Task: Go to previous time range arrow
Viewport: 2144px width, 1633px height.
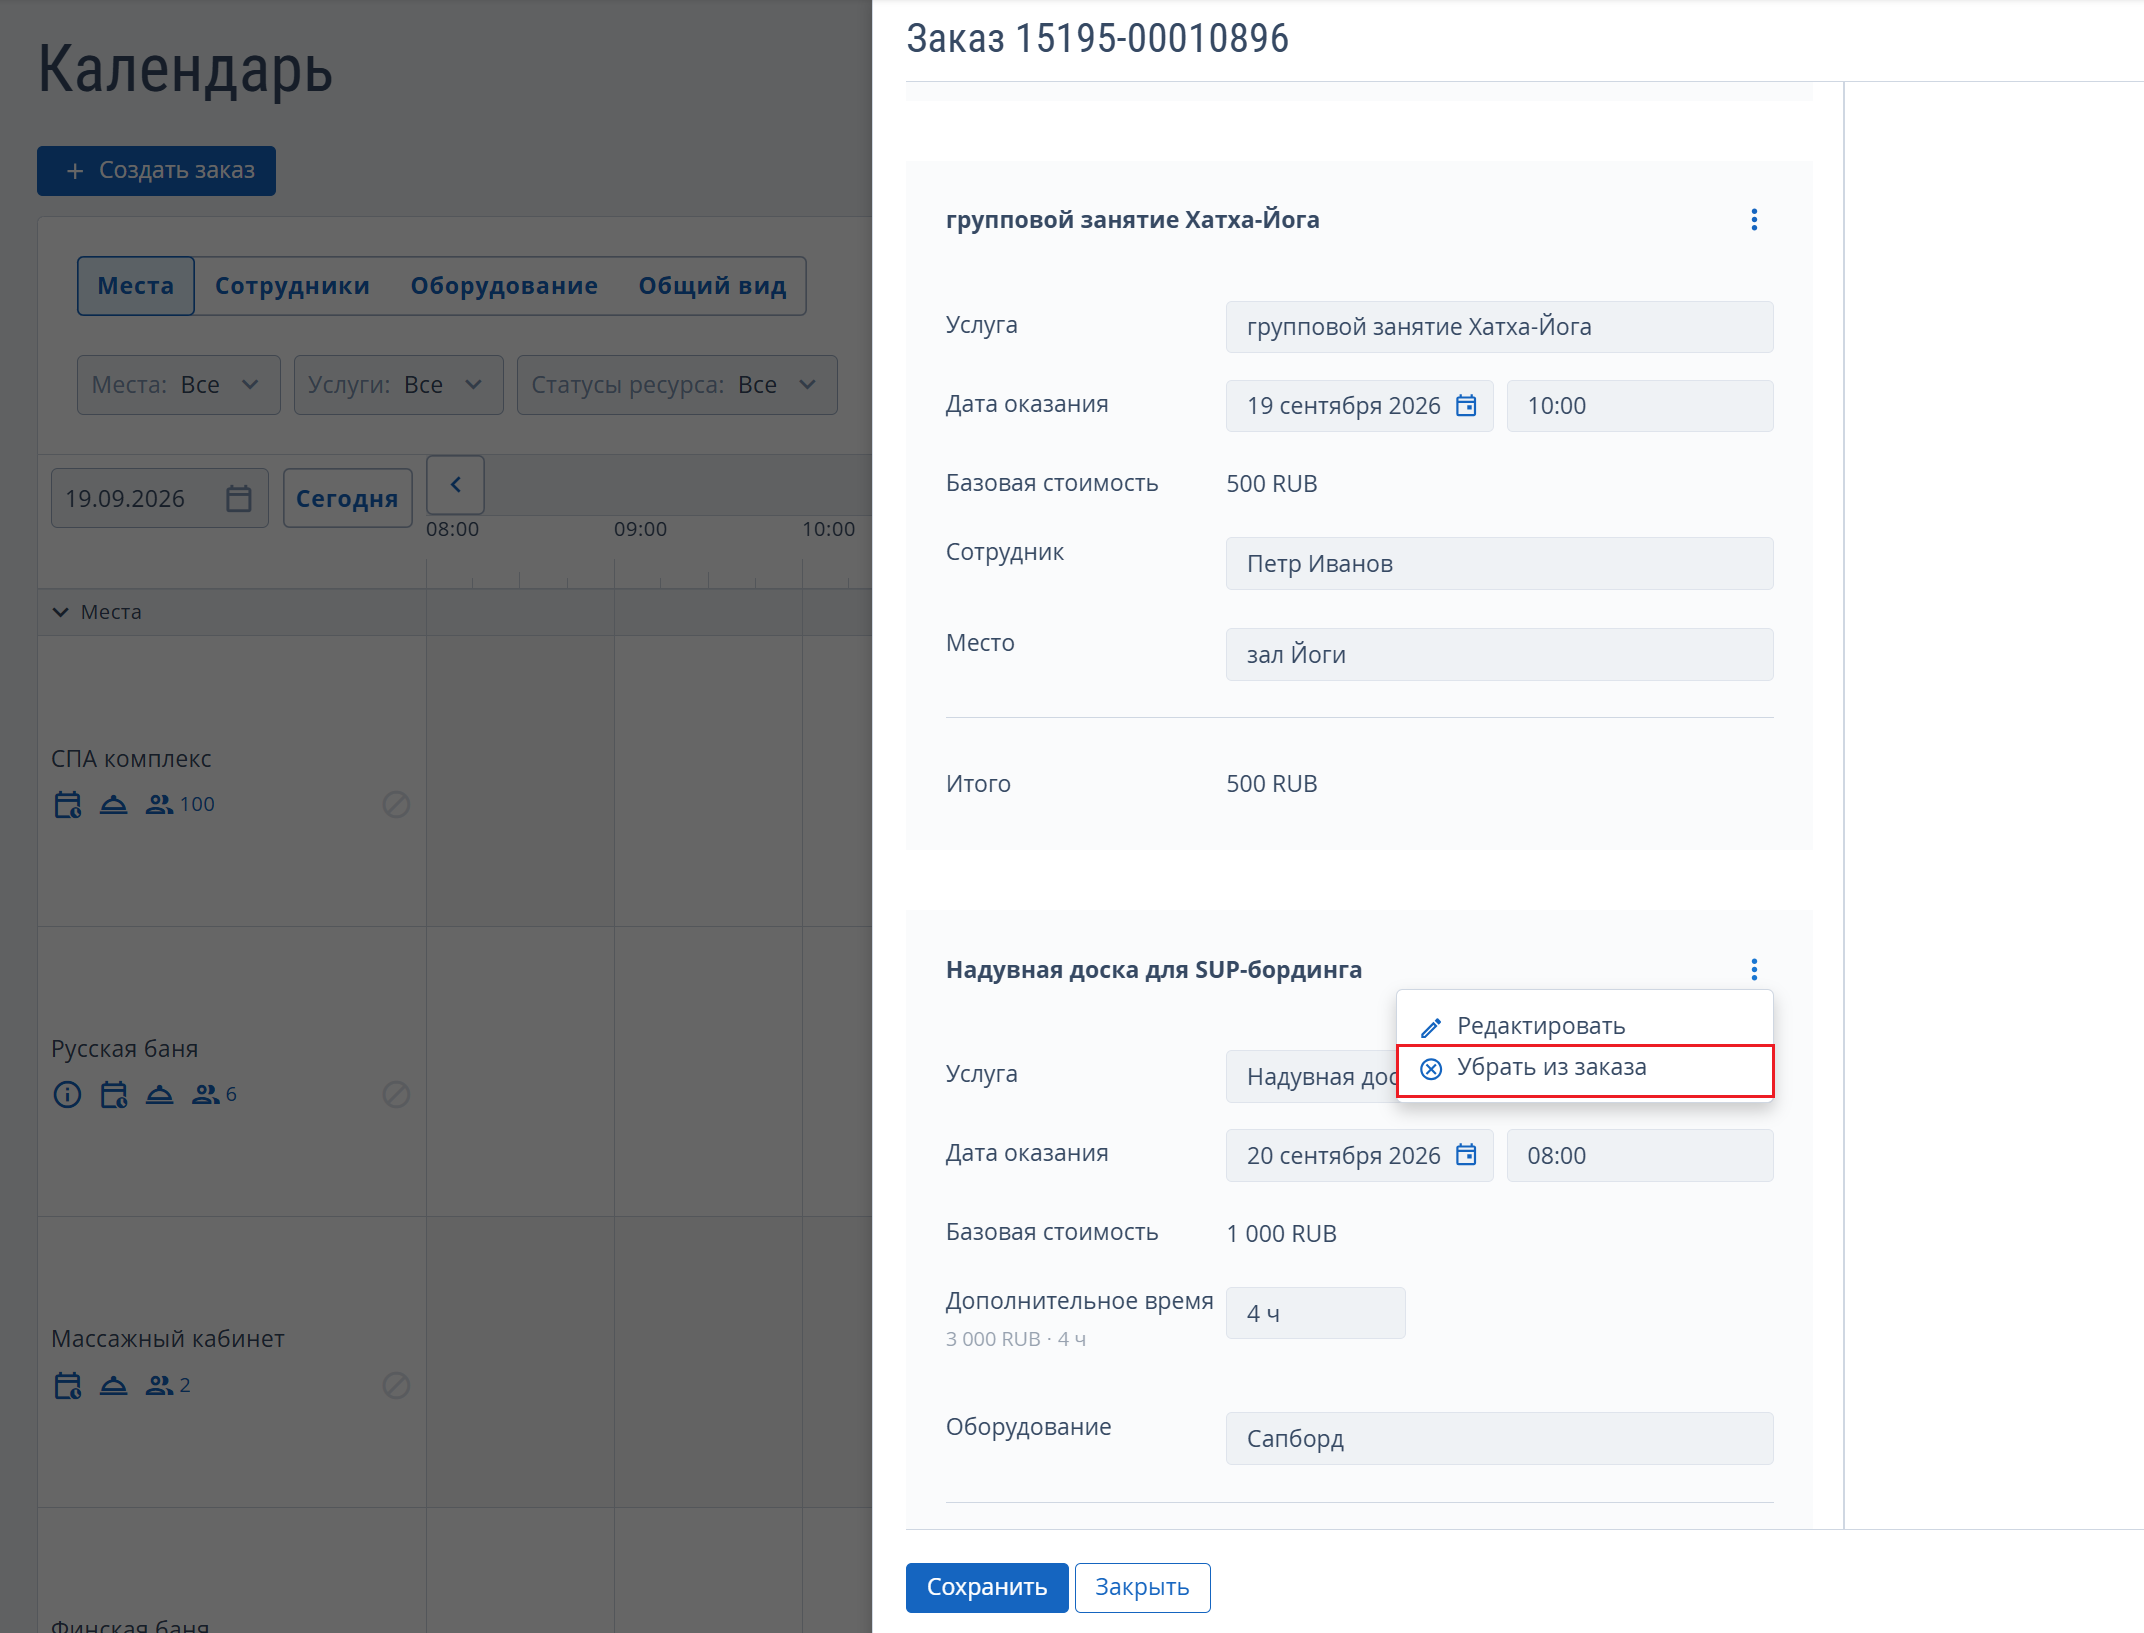Action: click(x=456, y=485)
